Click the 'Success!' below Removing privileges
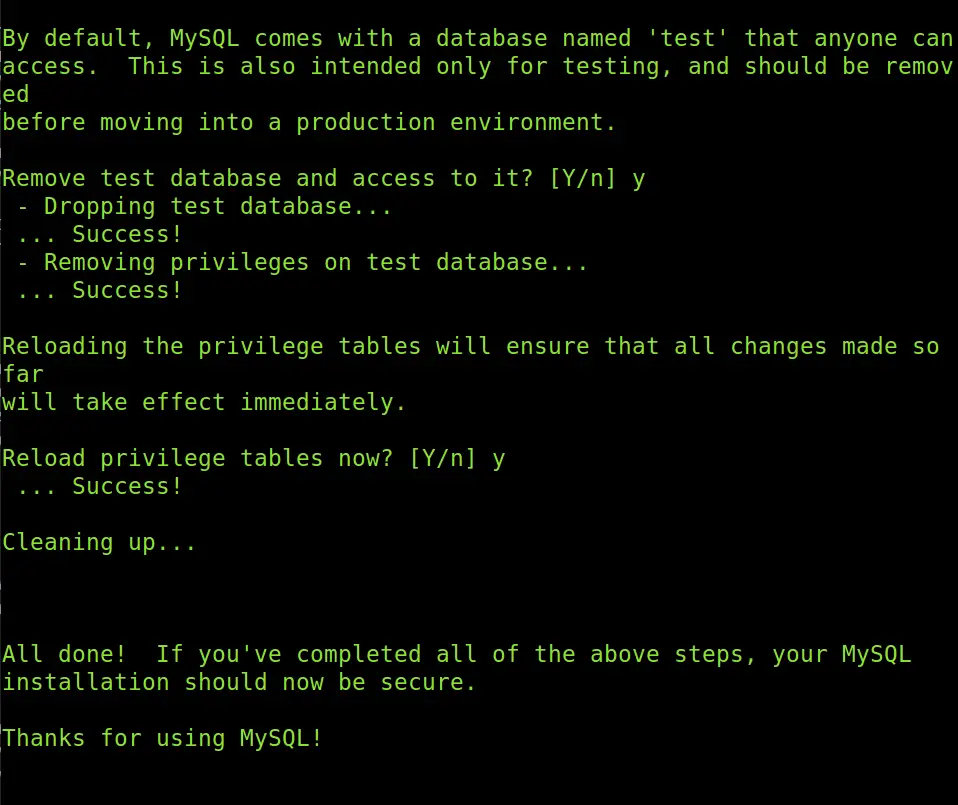Viewport: 958px width, 805px height. pos(127,291)
